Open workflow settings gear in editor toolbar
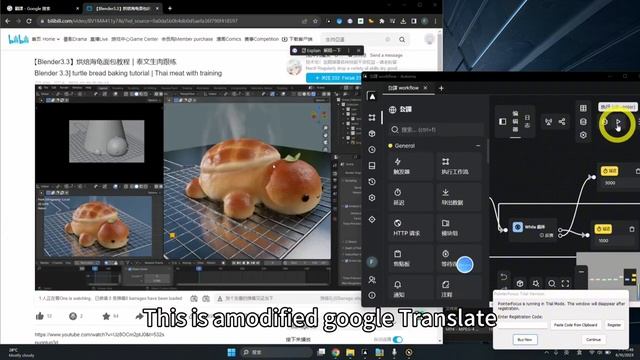The image size is (640, 360). 583,135
